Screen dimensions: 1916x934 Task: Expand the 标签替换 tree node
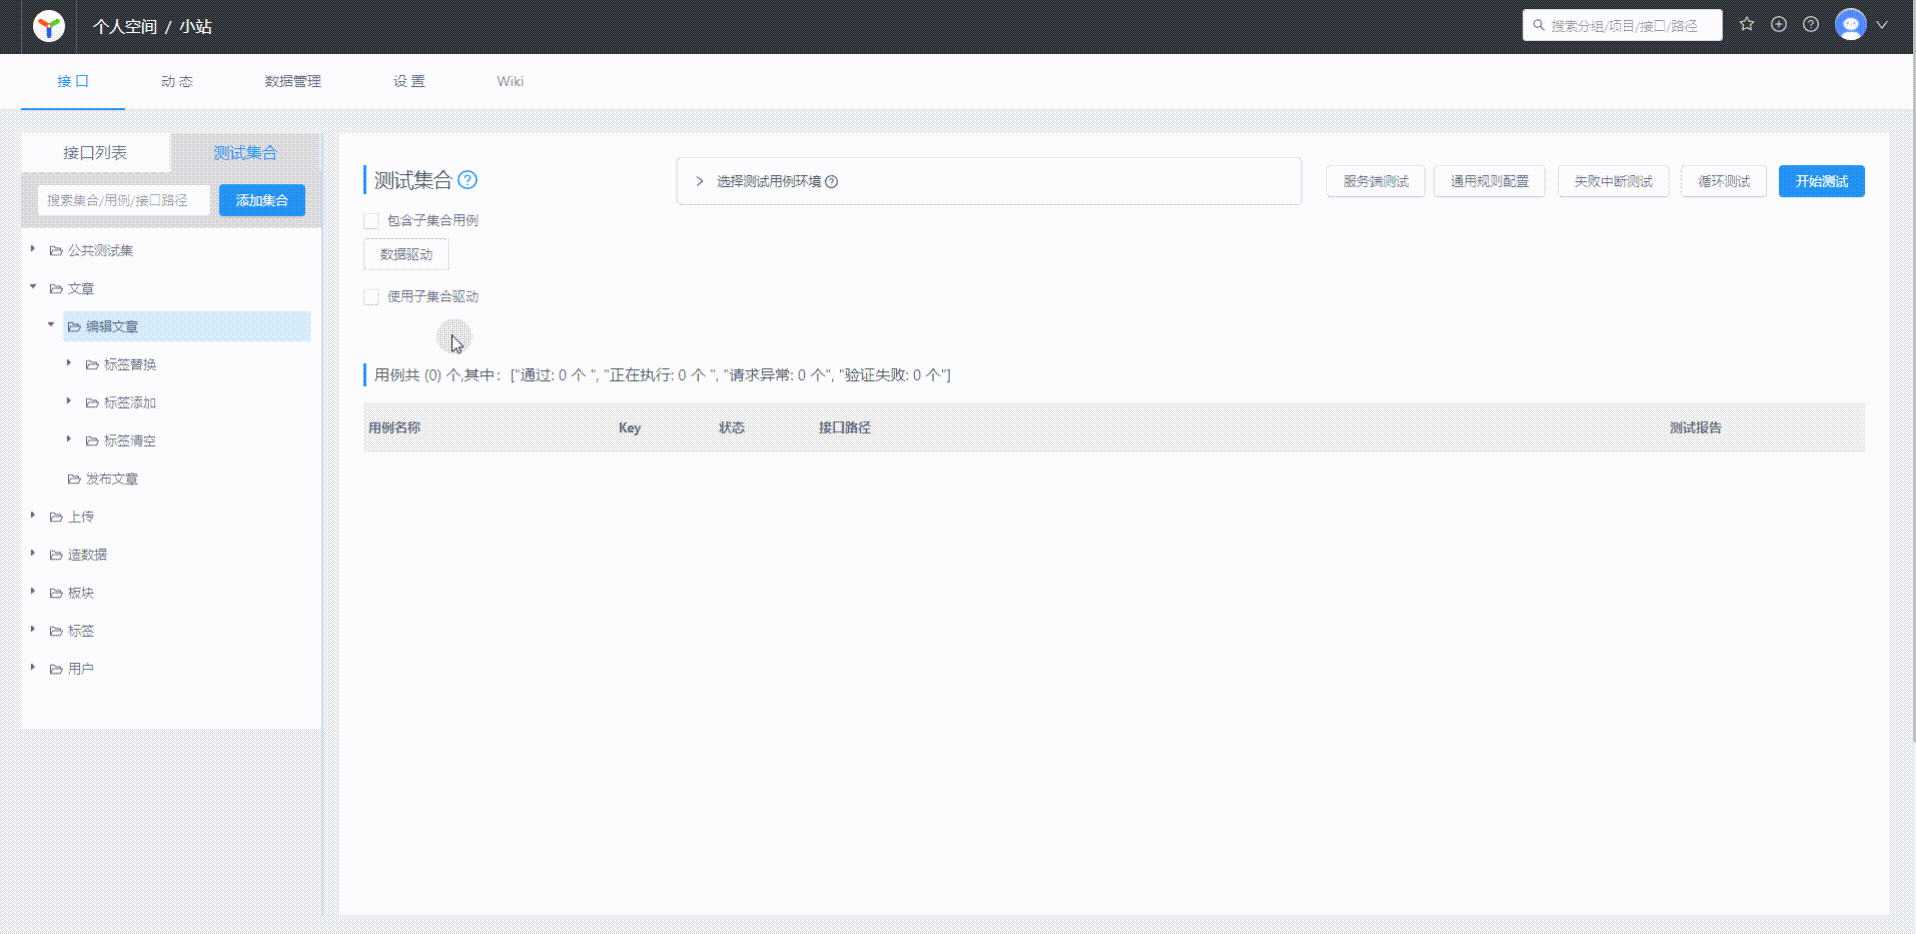68,364
